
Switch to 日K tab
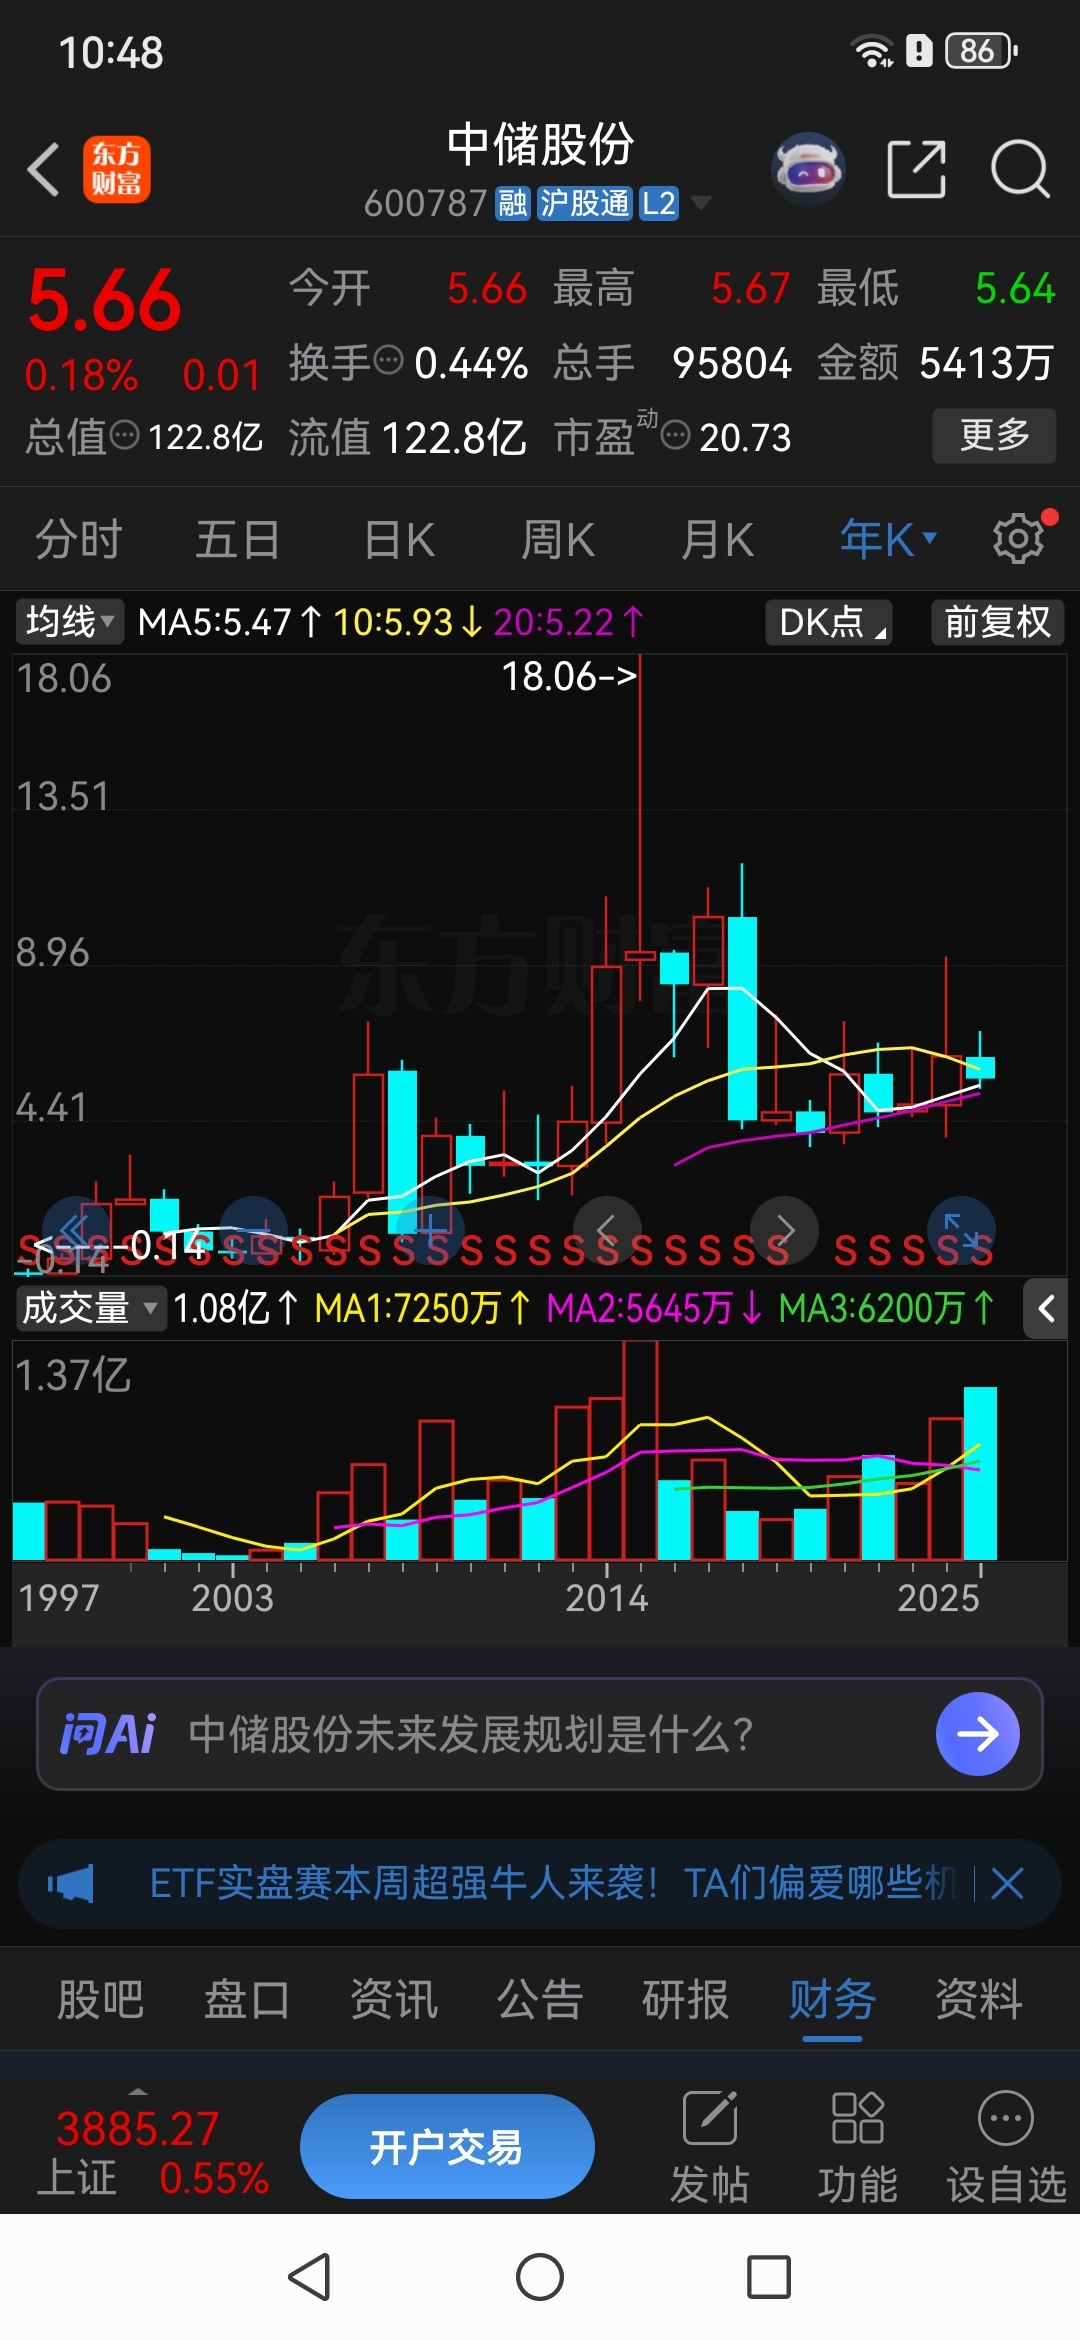tap(399, 539)
